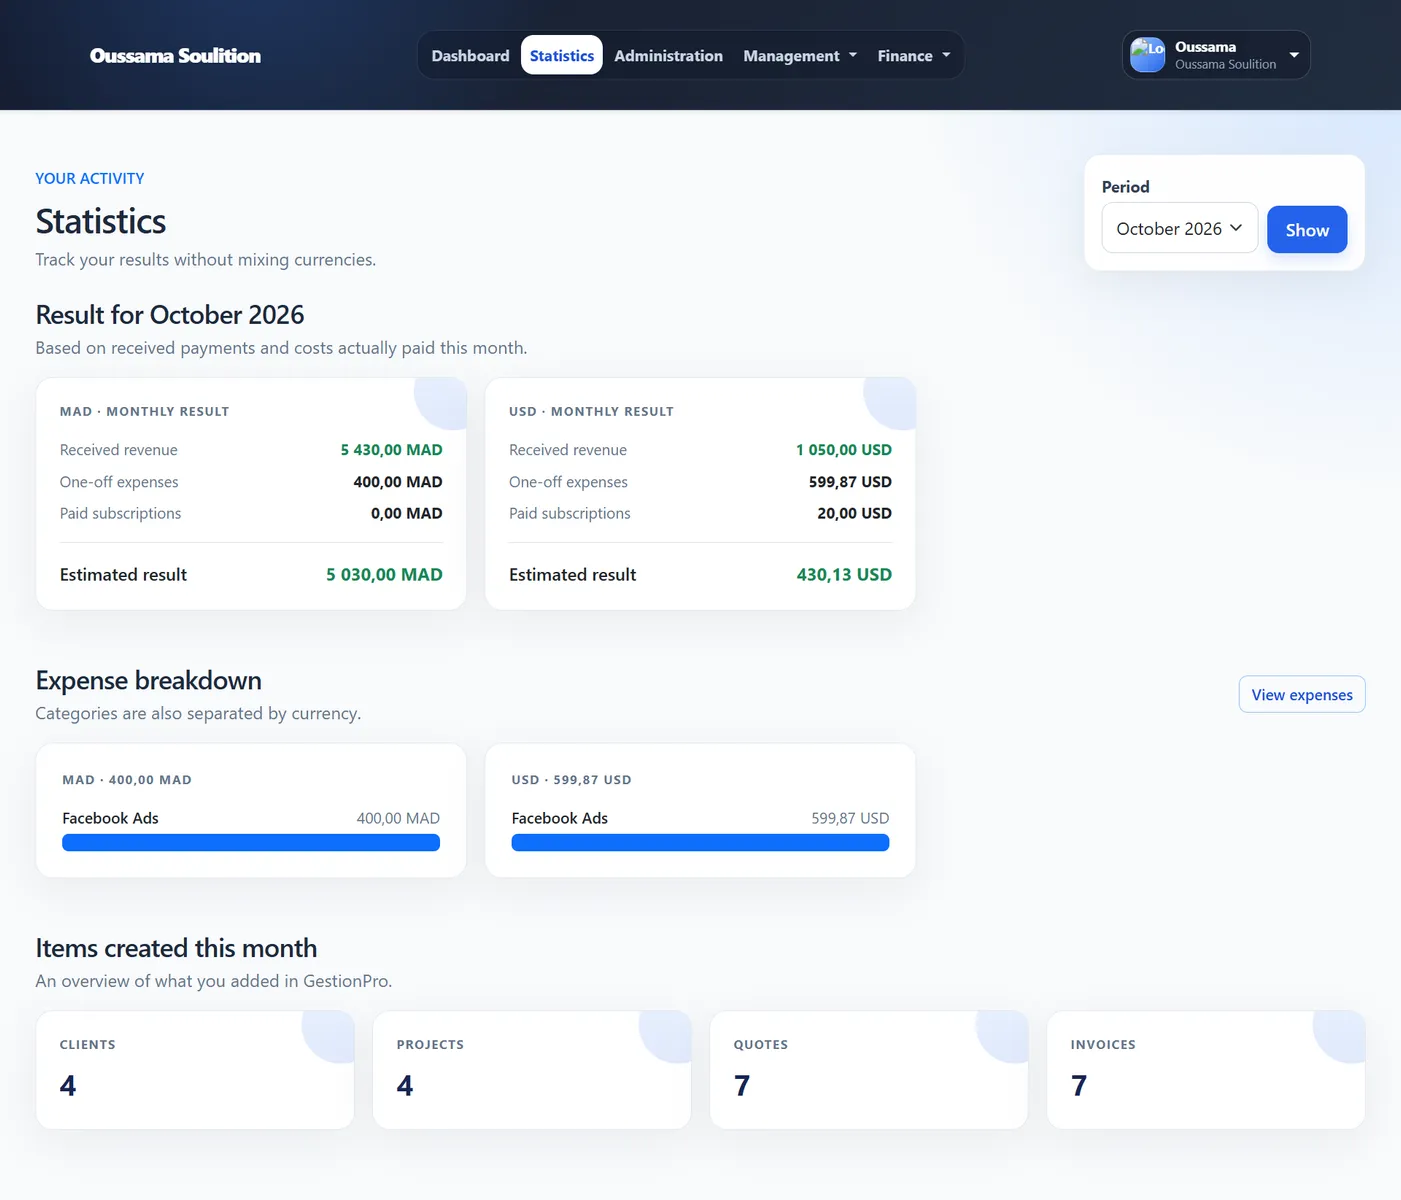This screenshot has height=1200, width=1401.
Task: Click the MAD Facebook Ads progress bar
Action: click(251, 843)
